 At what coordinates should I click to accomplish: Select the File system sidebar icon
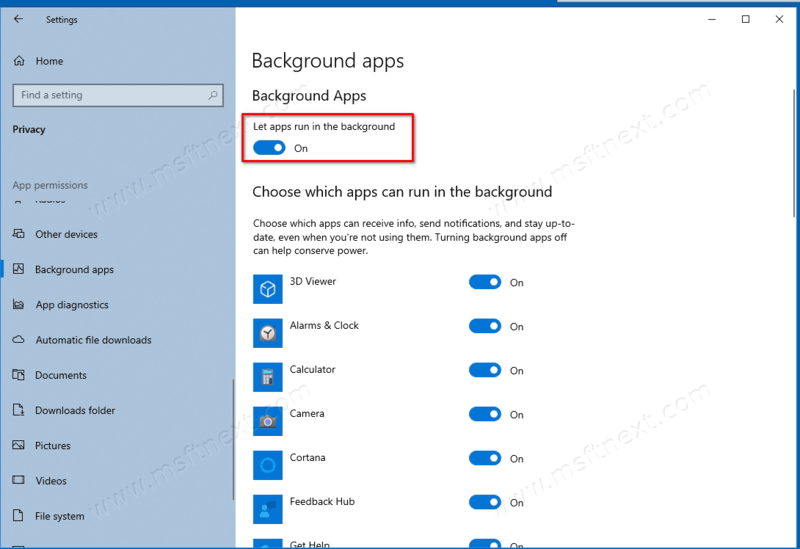coord(18,515)
